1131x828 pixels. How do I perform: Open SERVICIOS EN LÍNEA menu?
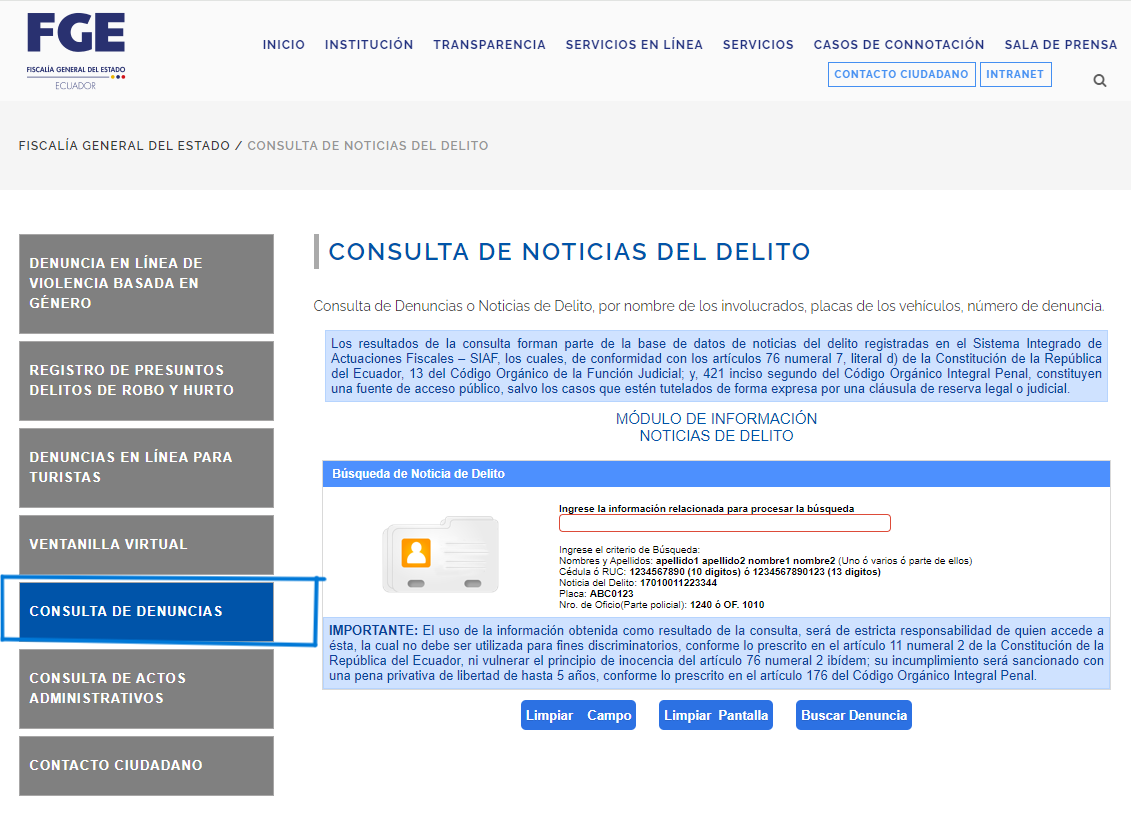[634, 45]
